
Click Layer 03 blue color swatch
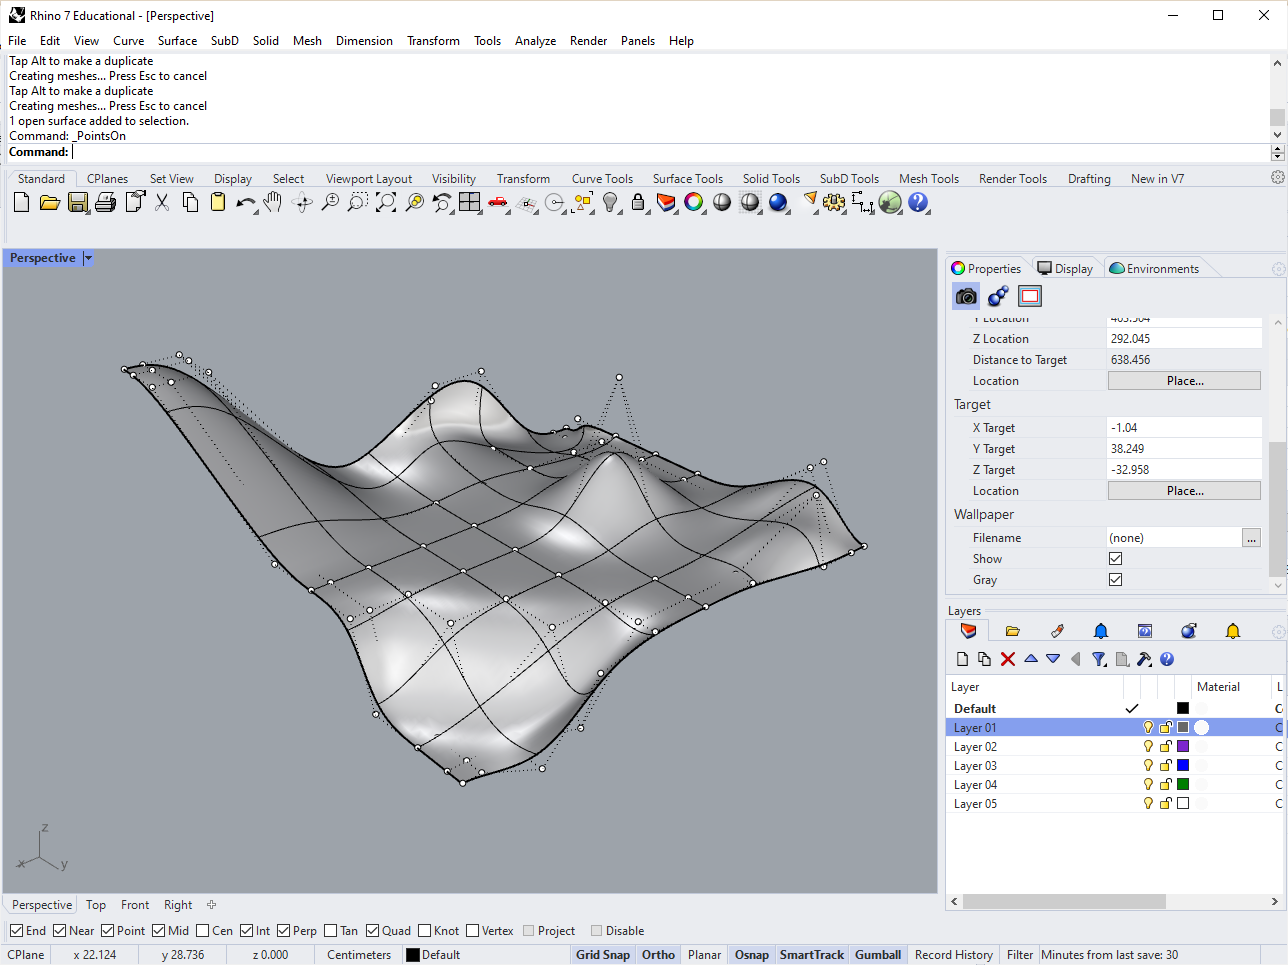1183,766
